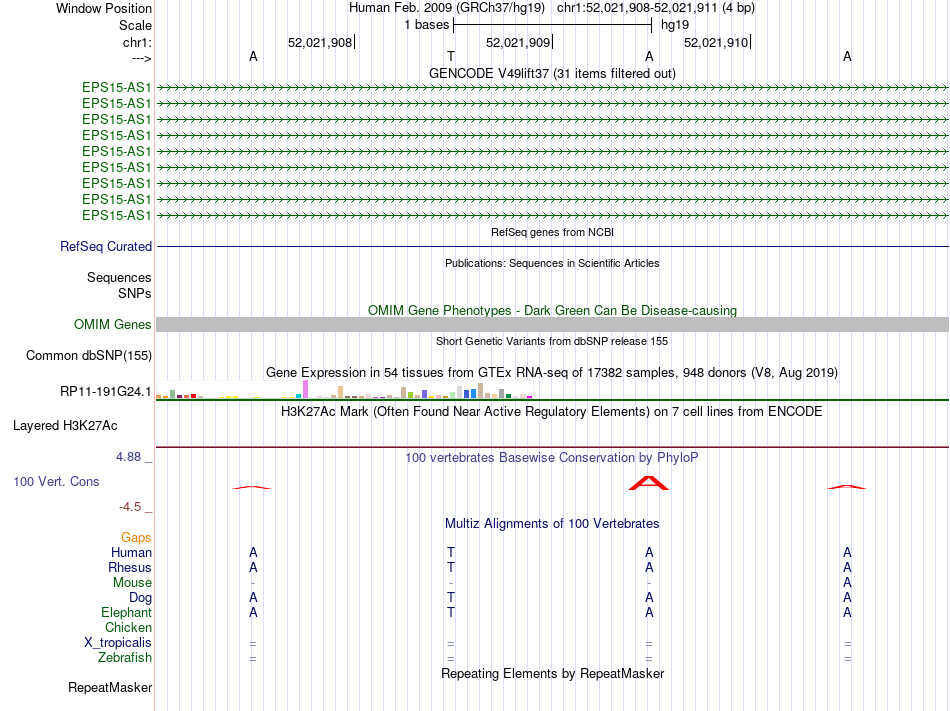This screenshot has width=950, height=711.
Task: Open the GENCODE V49lift37 track title
Action: click(552, 73)
